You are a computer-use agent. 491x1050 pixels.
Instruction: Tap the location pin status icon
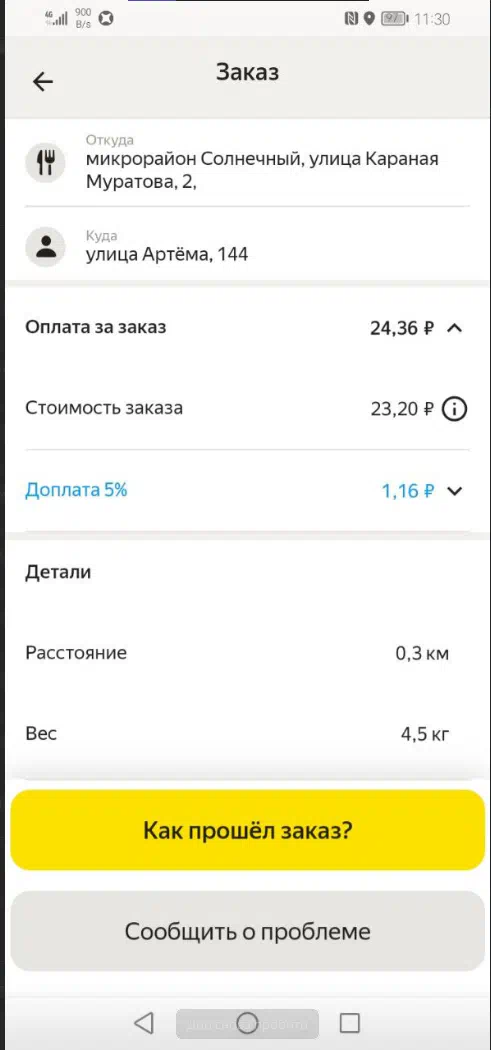(368, 19)
